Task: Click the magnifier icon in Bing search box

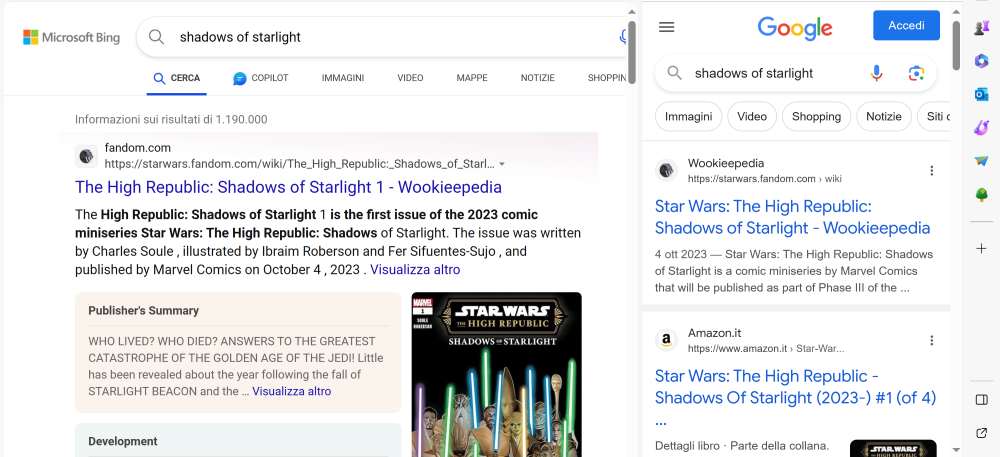Action: click(156, 37)
